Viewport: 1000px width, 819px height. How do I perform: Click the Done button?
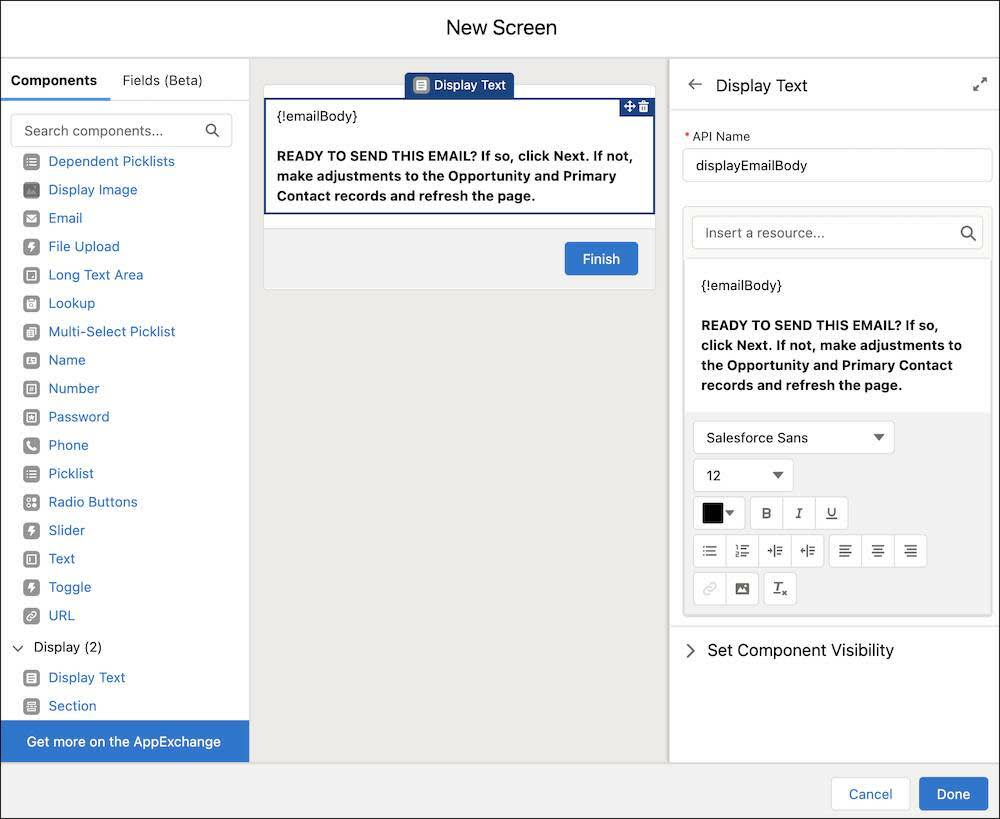pos(953,793)
